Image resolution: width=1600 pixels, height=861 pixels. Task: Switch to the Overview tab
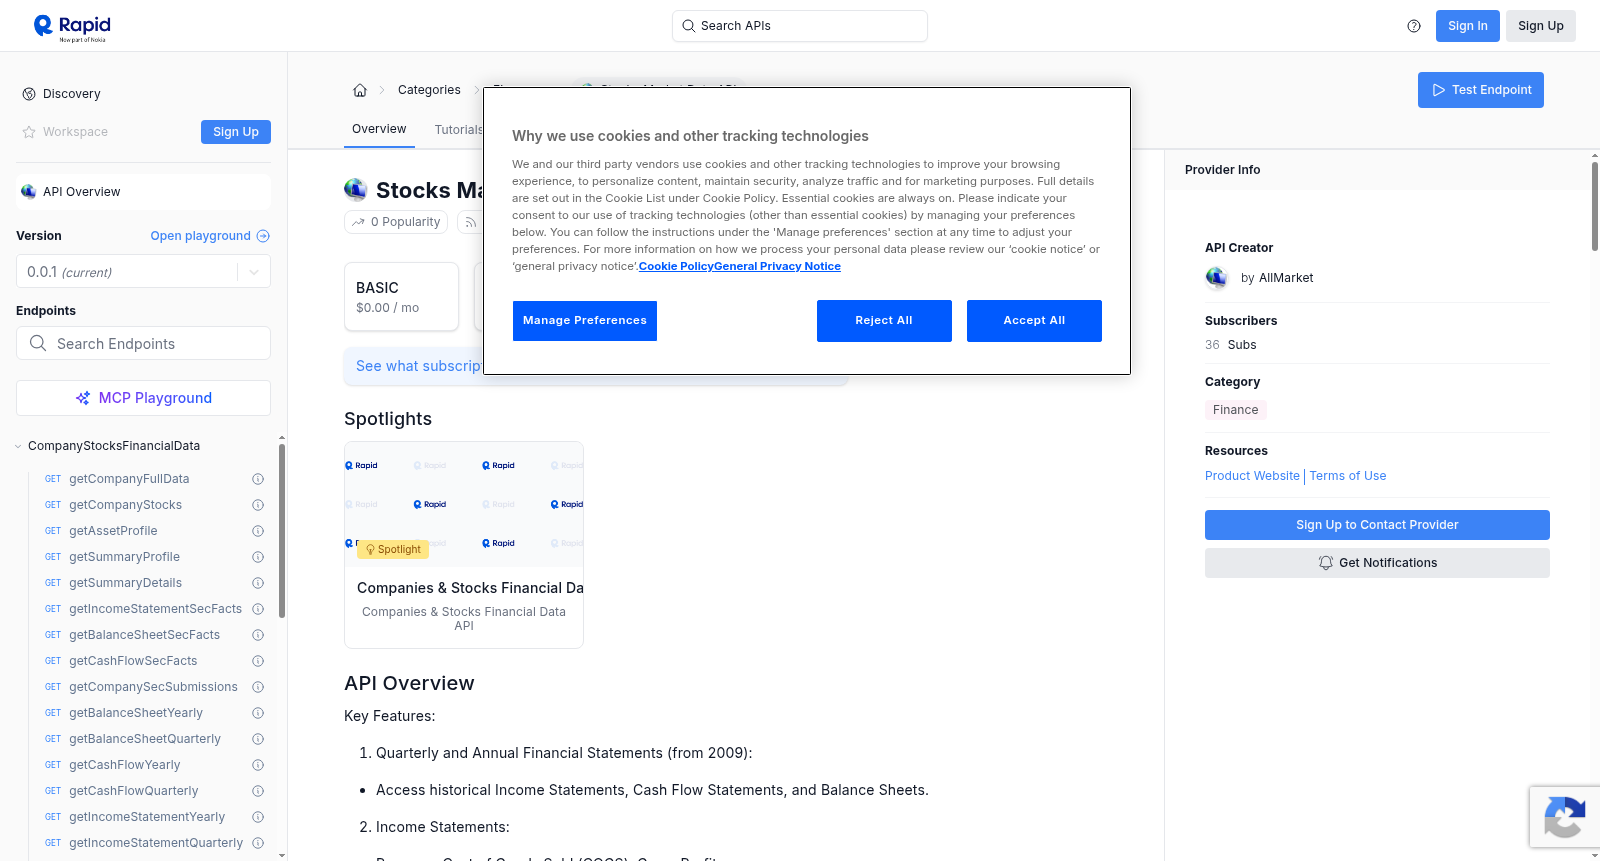tap(379, 129)
